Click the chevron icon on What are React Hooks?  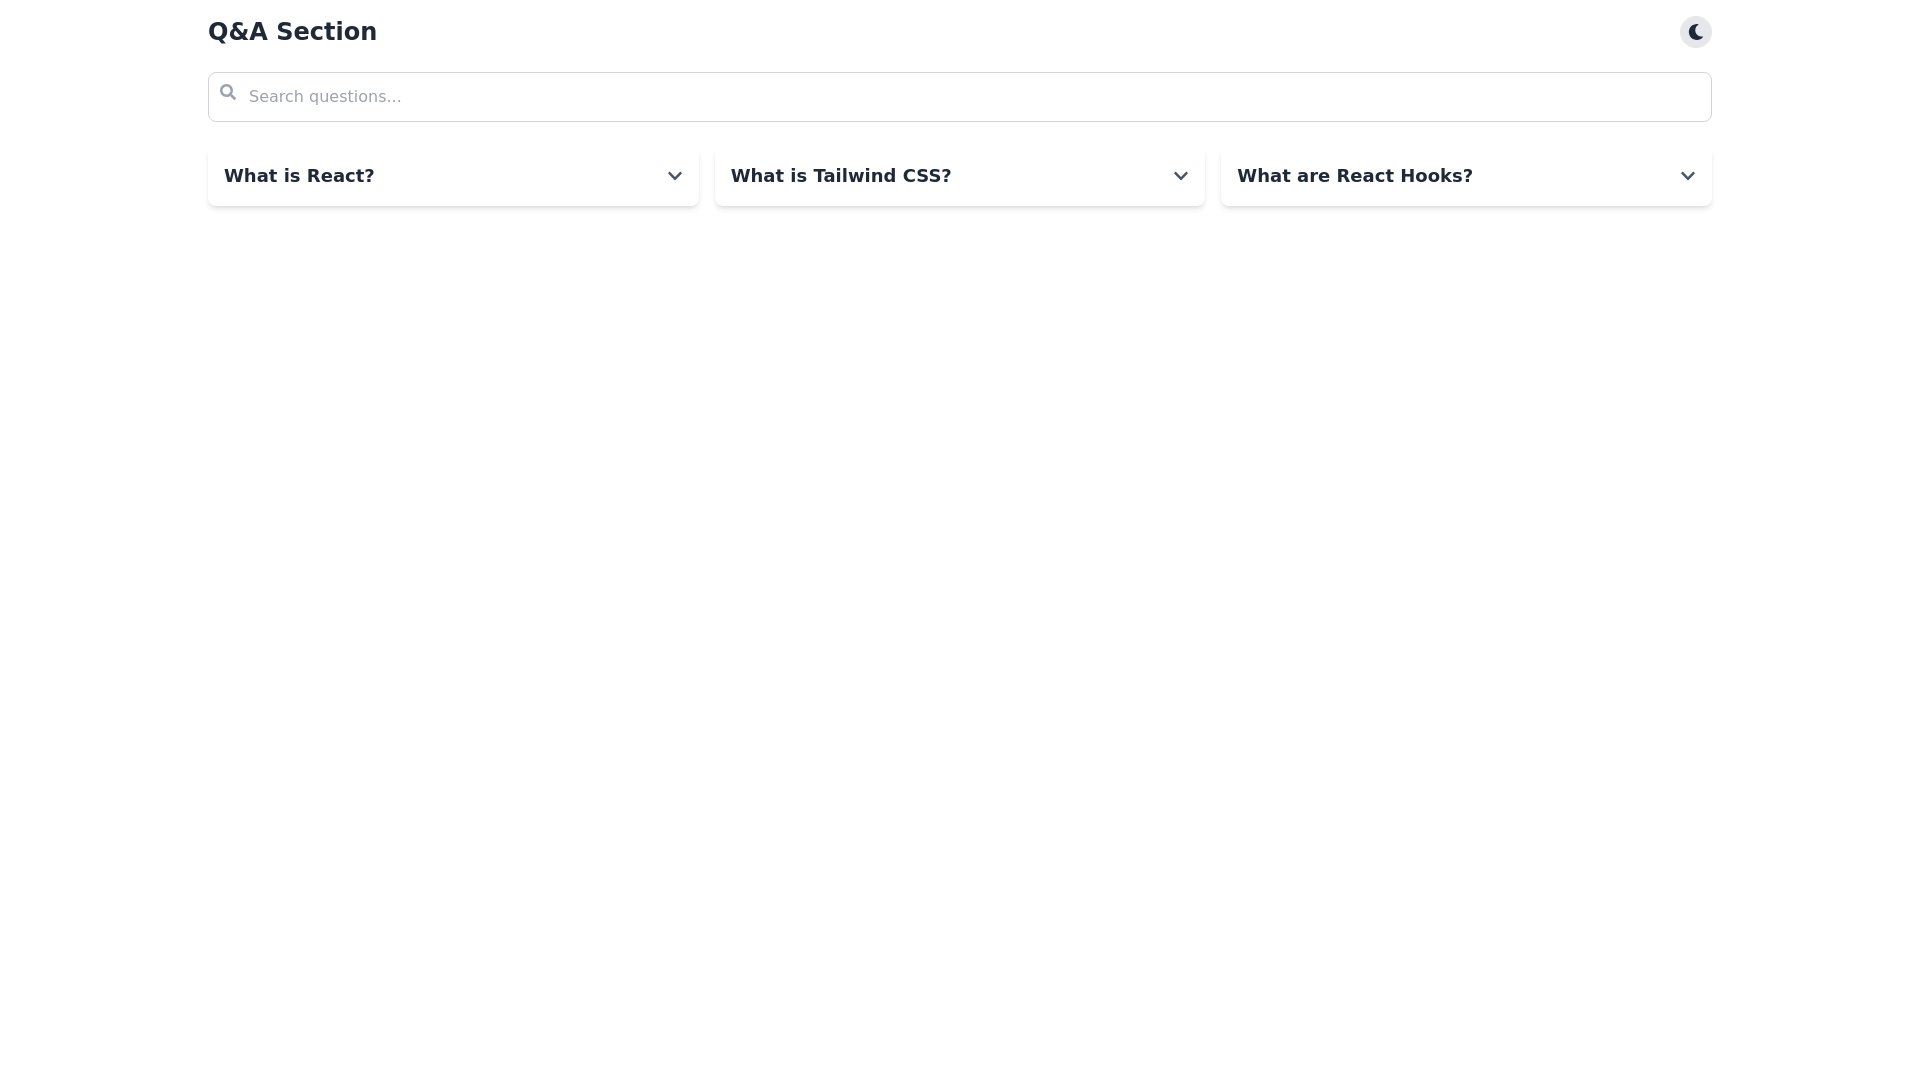click(1687, 176)
